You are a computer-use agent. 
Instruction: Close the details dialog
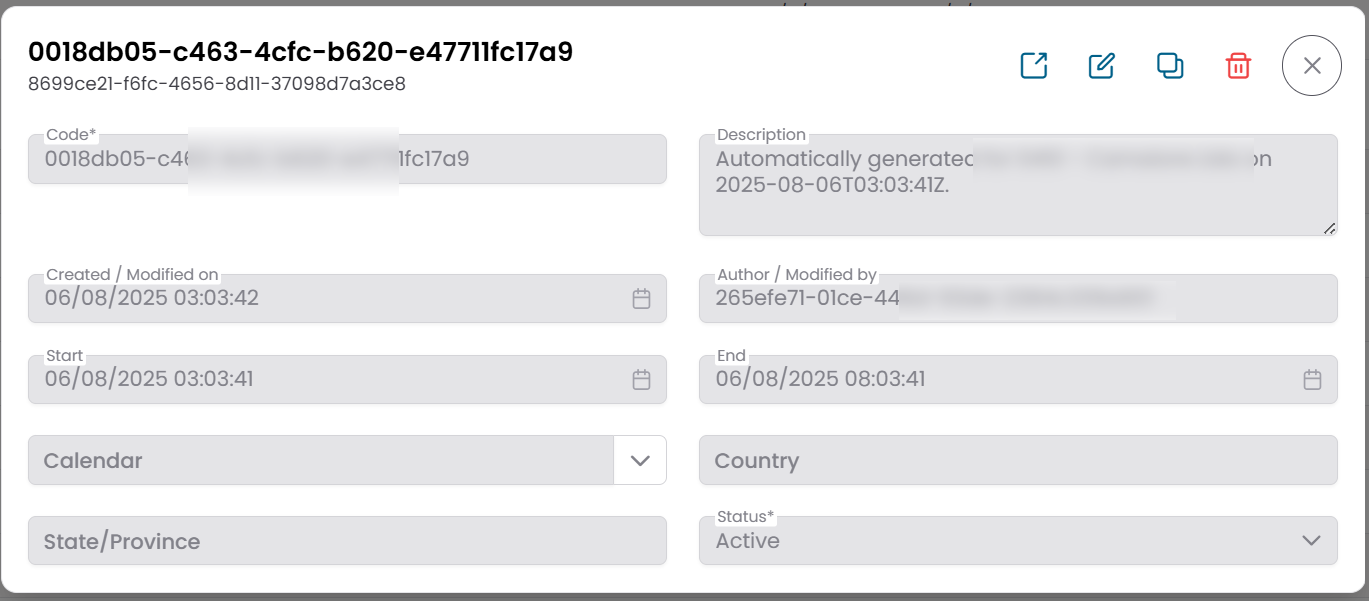click(x=1311, y=66)
